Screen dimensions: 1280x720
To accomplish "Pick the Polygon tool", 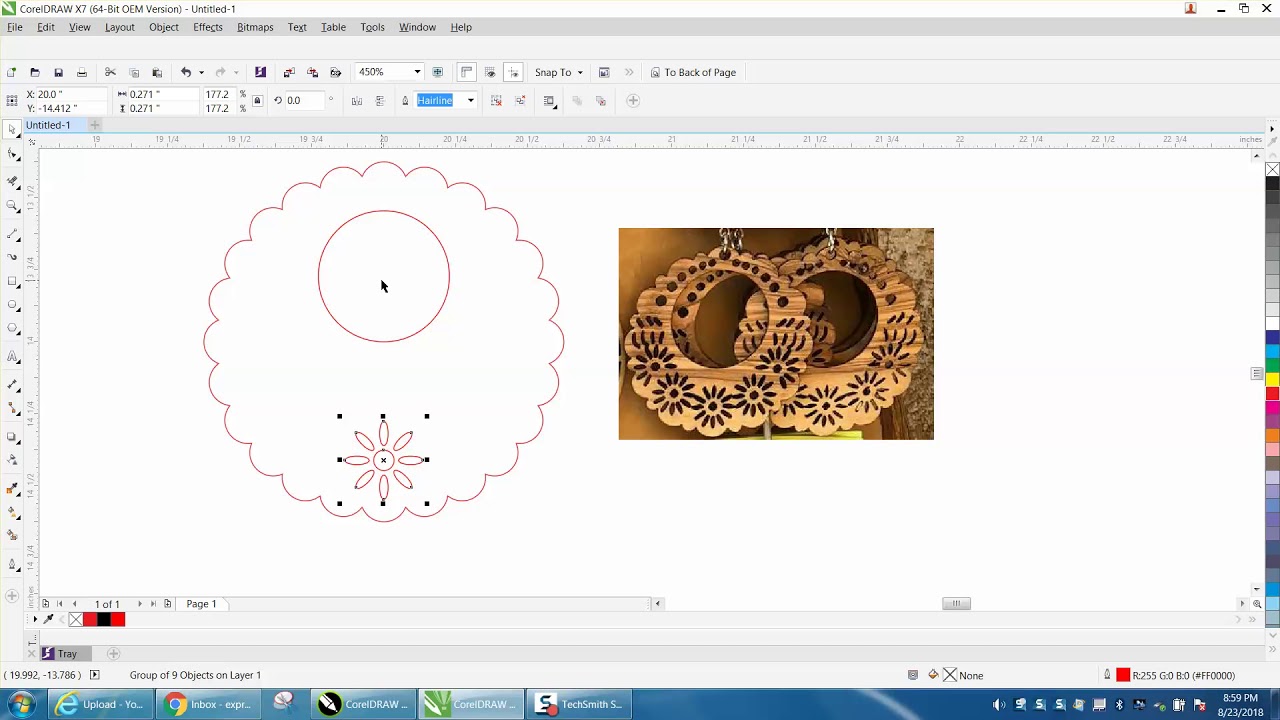I will point(12,329).
